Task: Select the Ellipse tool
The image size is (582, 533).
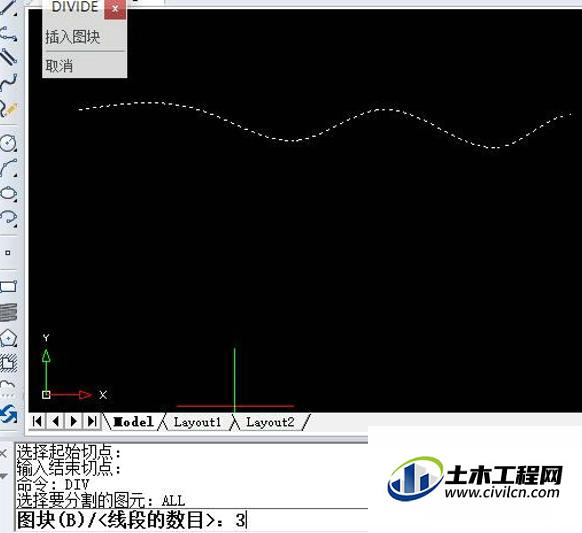Action: click(8, 193)
